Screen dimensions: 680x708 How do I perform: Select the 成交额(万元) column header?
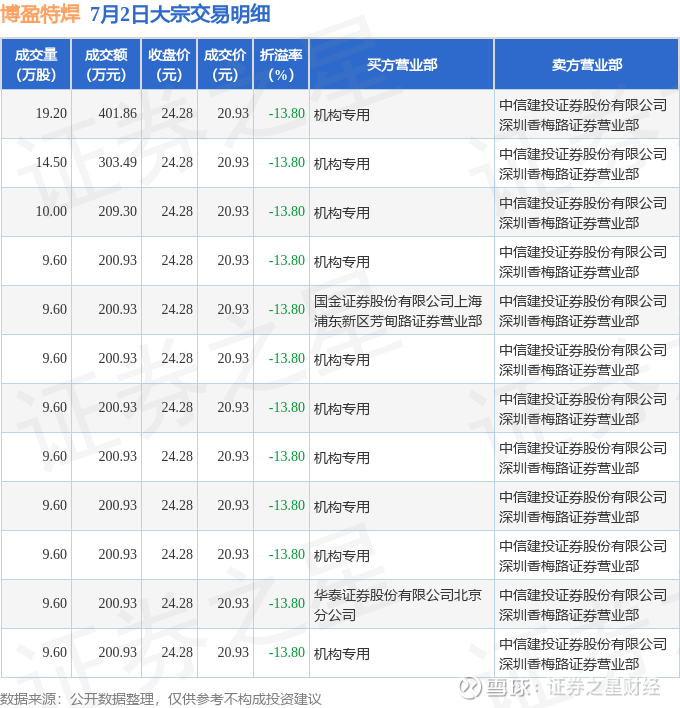click(107, 65)
